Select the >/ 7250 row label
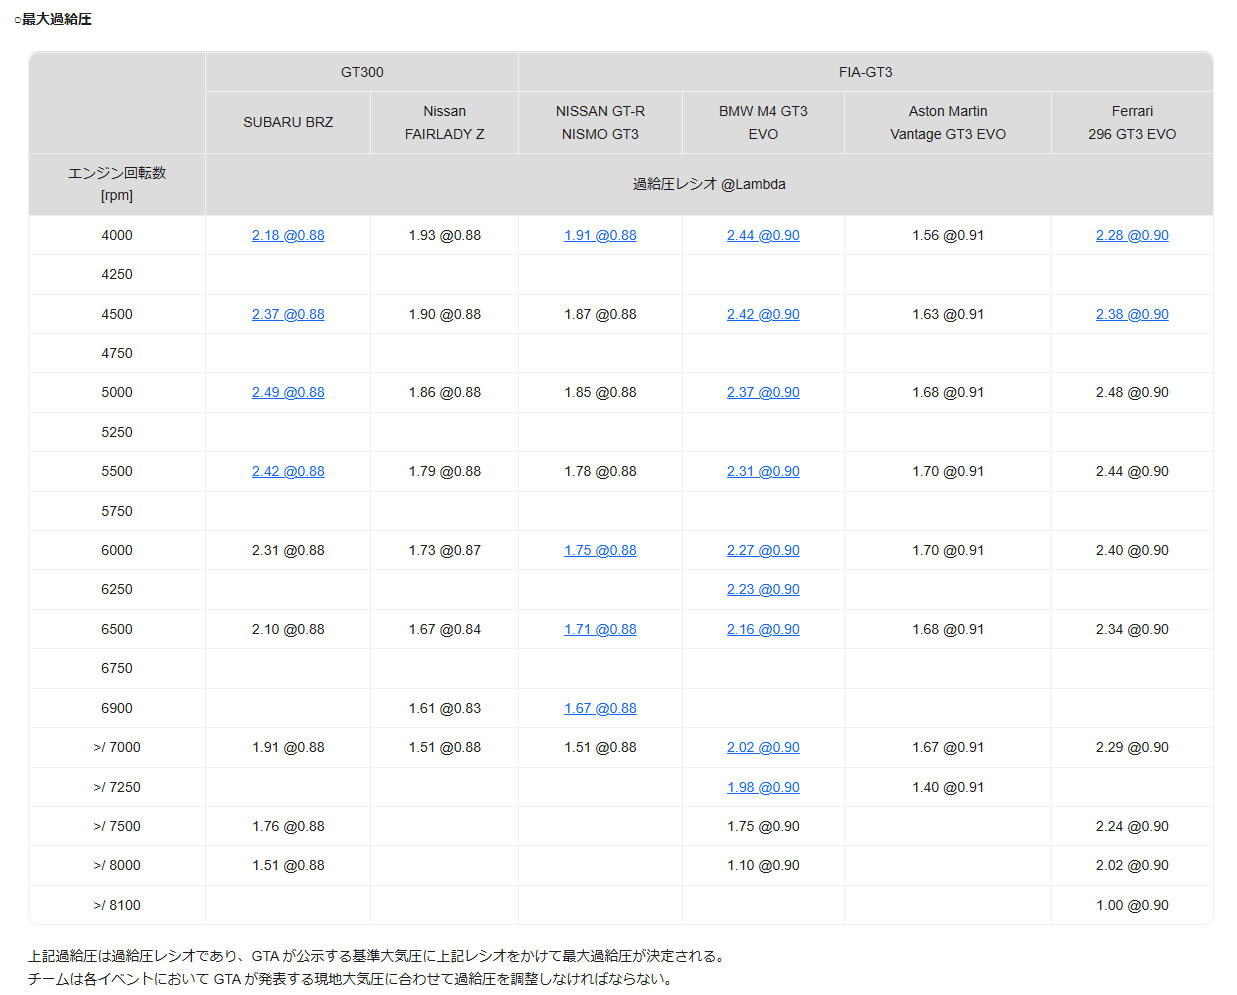1237x995 pixels. pyautogui.click(x=117, y=787)
